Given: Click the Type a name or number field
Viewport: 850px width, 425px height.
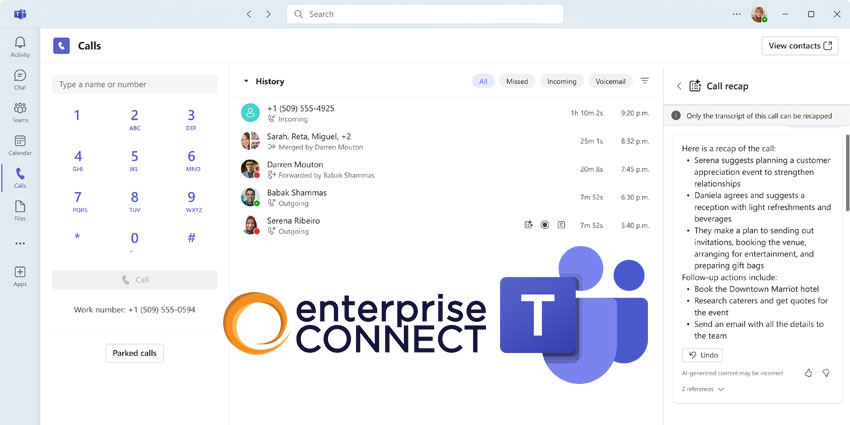Looking at the screenshot, I should tap(134, 85).
